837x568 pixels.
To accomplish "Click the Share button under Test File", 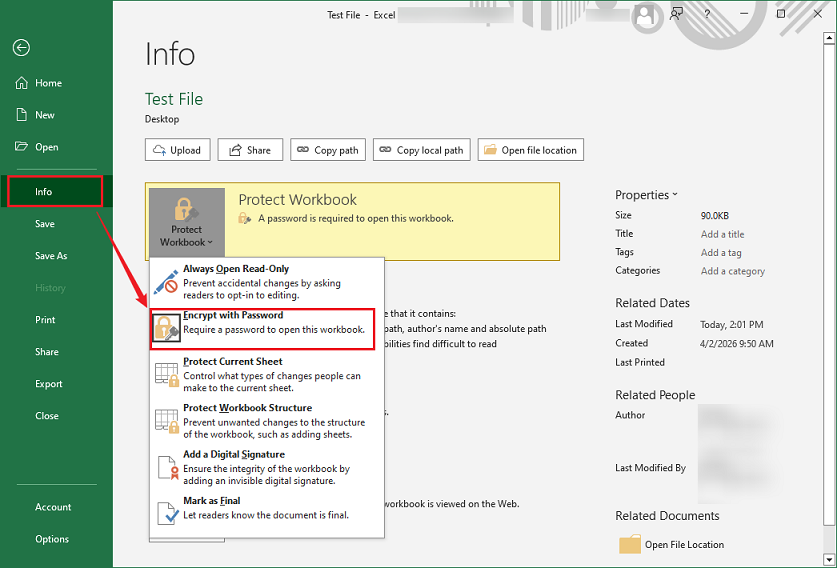I will click(251, 150).
